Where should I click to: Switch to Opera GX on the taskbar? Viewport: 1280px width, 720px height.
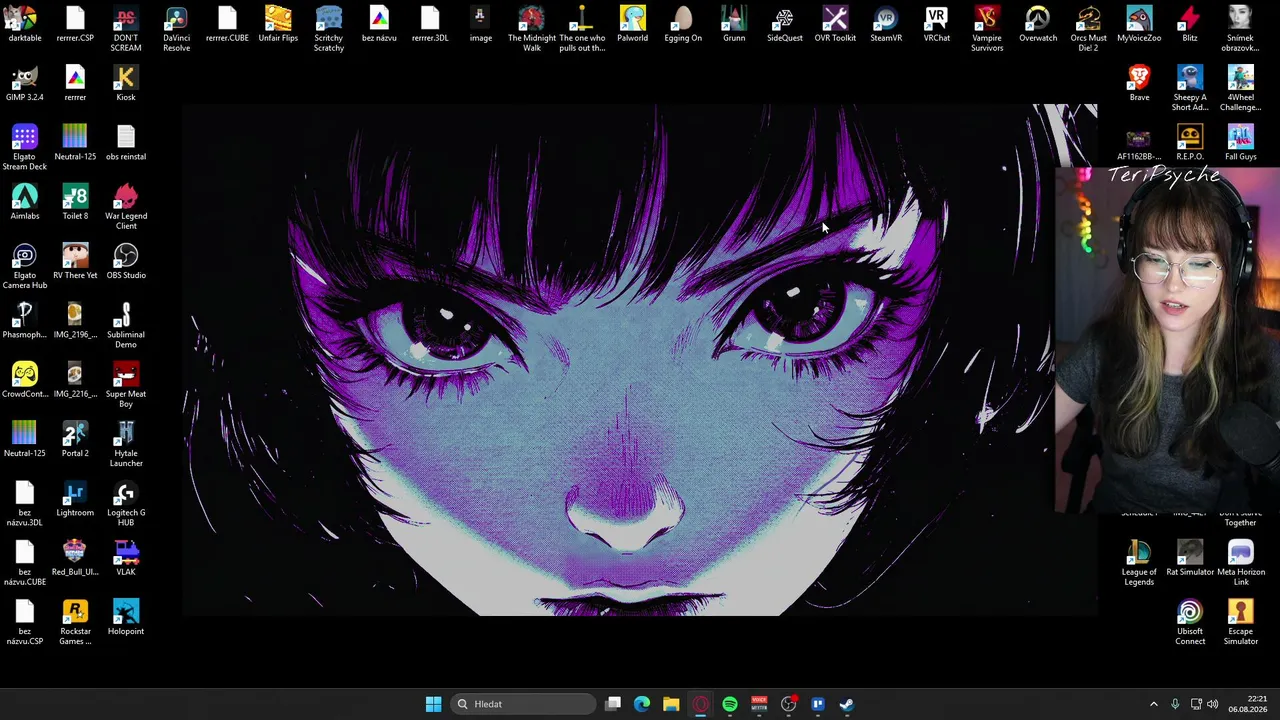coord(700,704)
